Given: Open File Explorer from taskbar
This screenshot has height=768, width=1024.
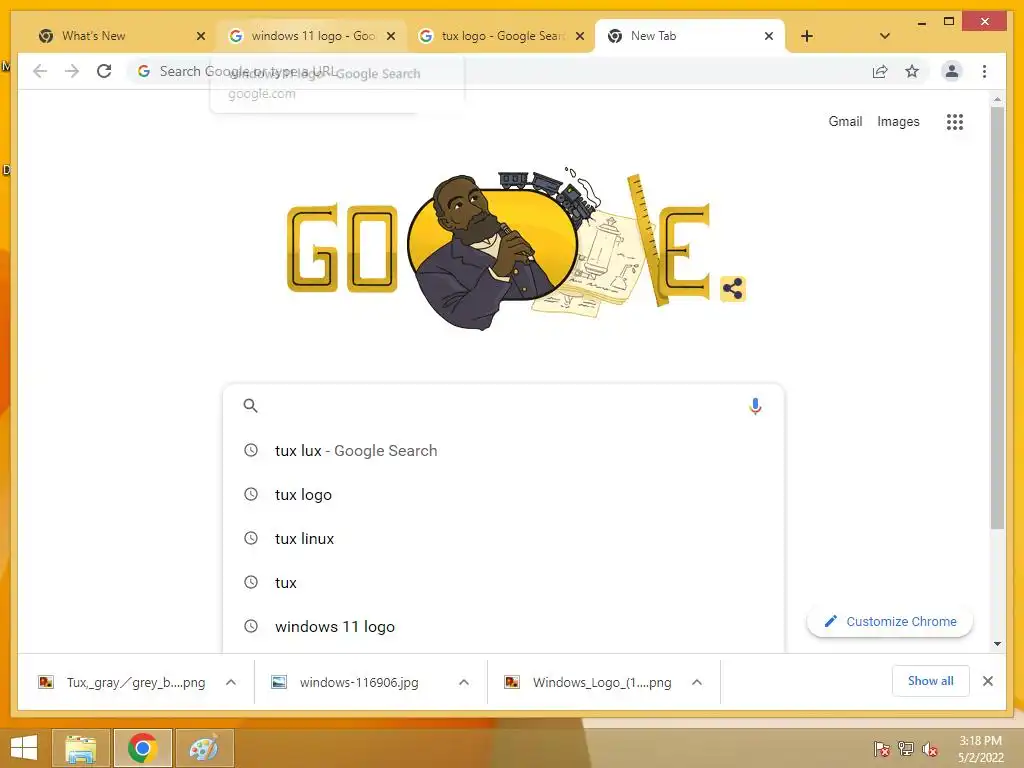Looking at the screenshot, I should pos(80,748).
